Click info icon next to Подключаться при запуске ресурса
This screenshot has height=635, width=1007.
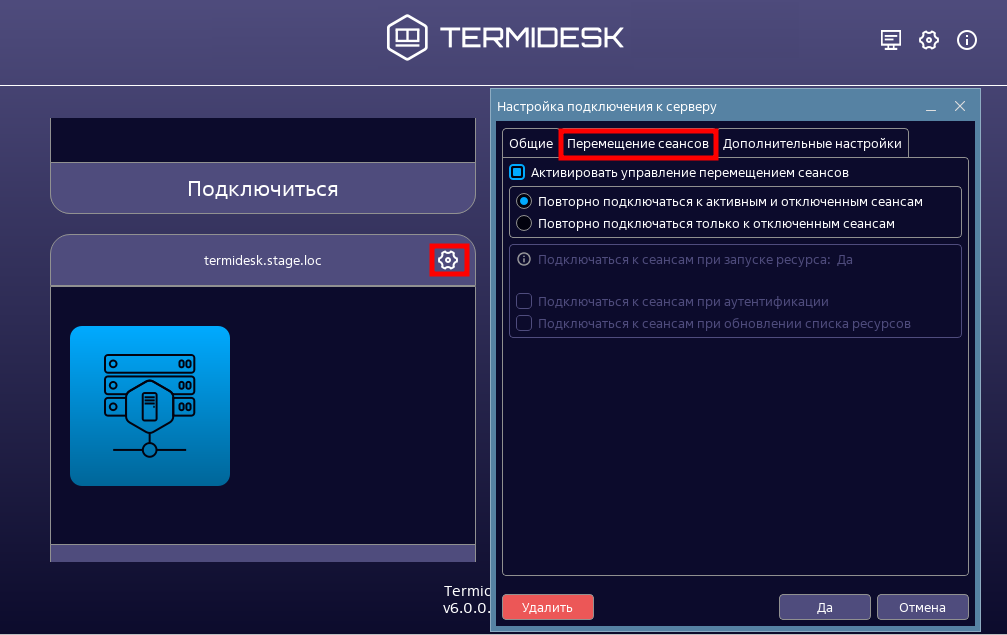(x=524, y=259)
